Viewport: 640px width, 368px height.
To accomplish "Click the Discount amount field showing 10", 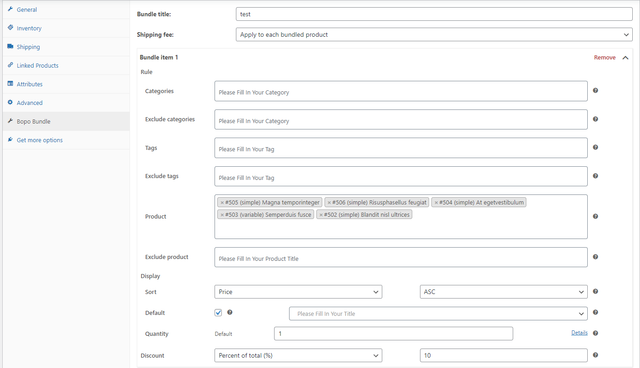I will (x=504, y=355).
